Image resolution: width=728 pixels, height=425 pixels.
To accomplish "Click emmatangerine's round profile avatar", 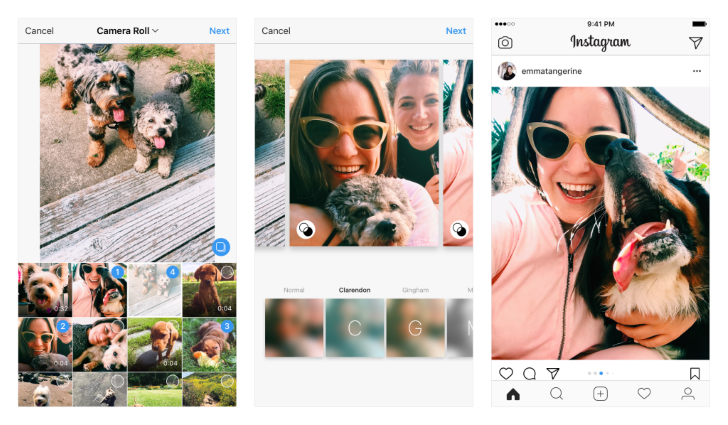I will (507, 71).
